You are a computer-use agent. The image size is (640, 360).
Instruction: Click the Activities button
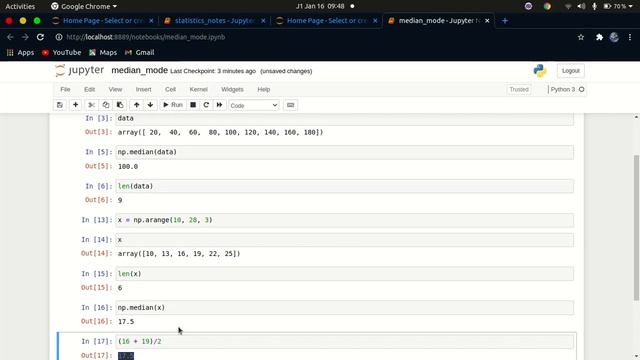(20, 6)
